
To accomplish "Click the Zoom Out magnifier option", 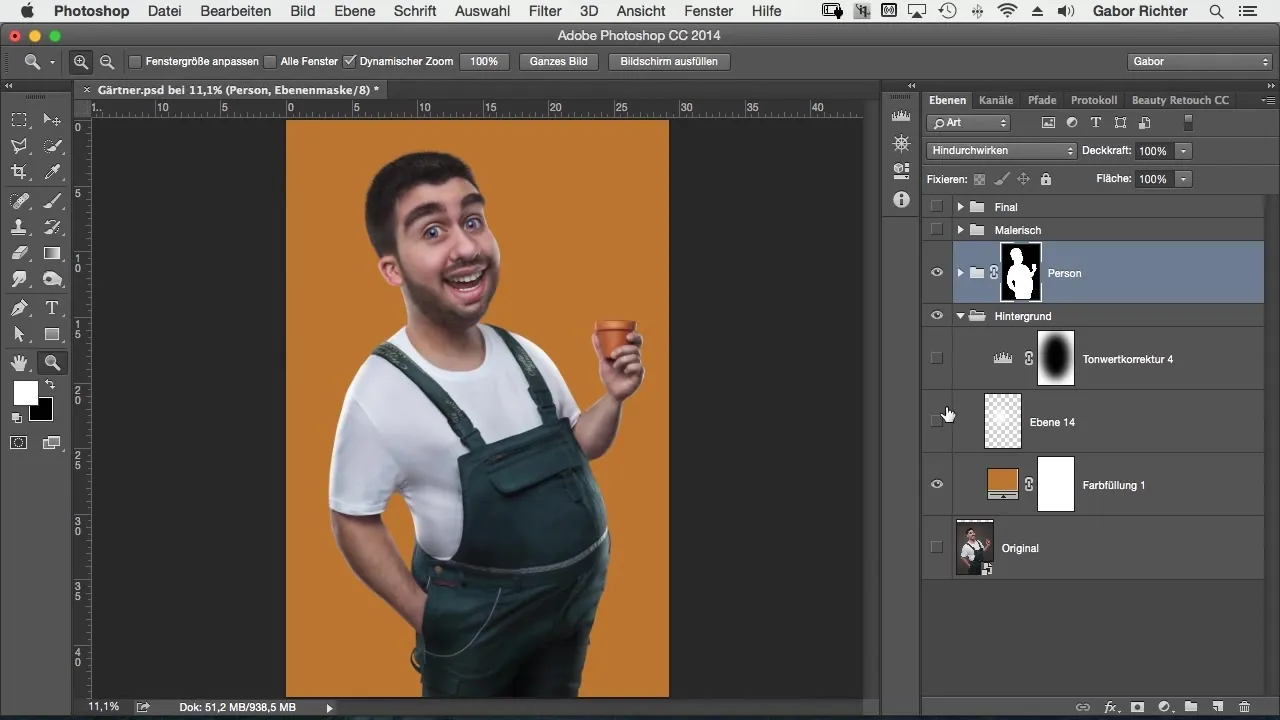I will (106, 61).
